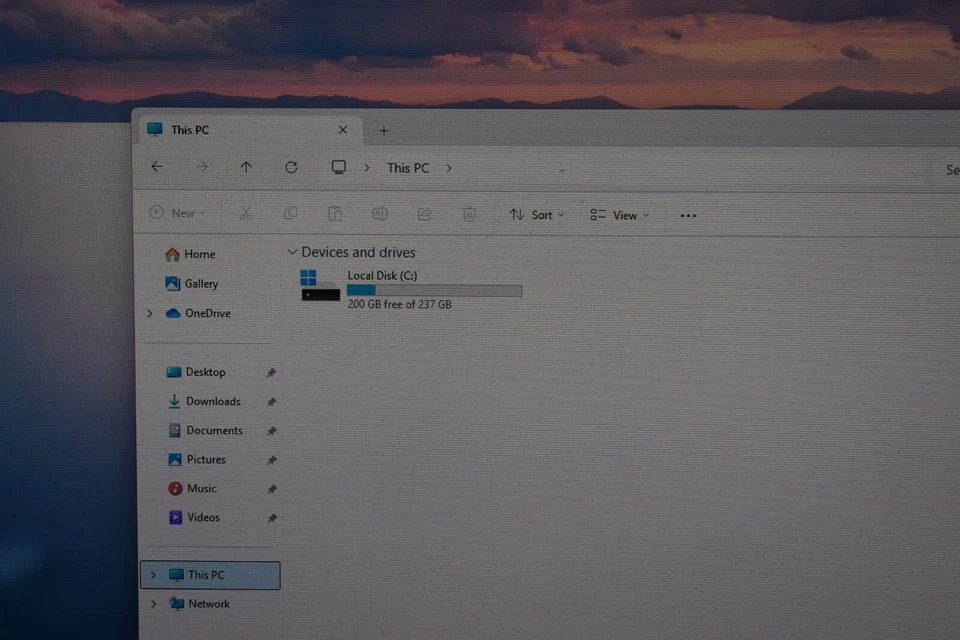
Task: Click the Cut scissors icon
Action: pyautogui.click(x=246, y=213)
